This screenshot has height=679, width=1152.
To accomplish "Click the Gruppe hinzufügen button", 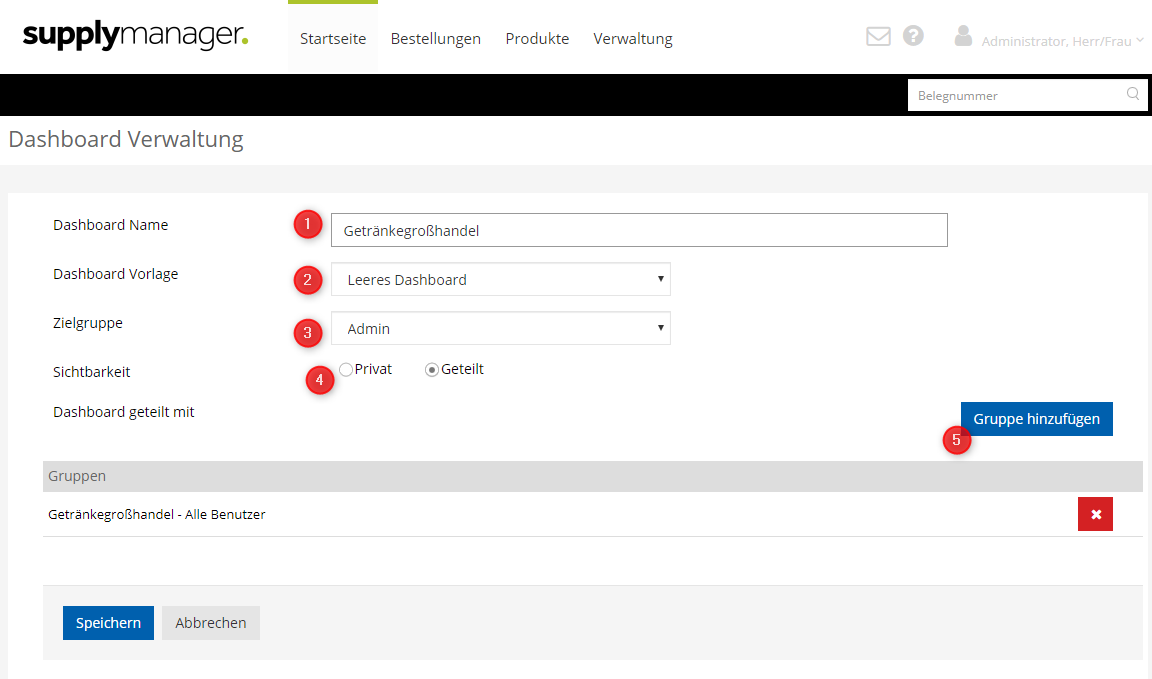I will click(x=1036, y=419).
